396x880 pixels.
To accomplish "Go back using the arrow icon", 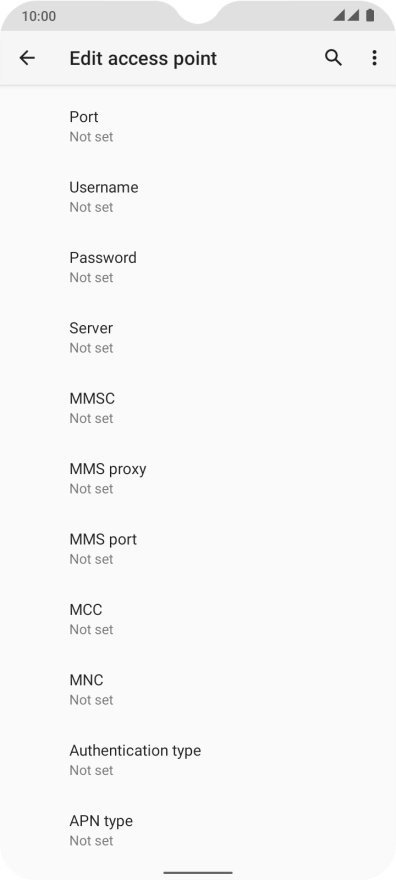I will pos(27,58).
